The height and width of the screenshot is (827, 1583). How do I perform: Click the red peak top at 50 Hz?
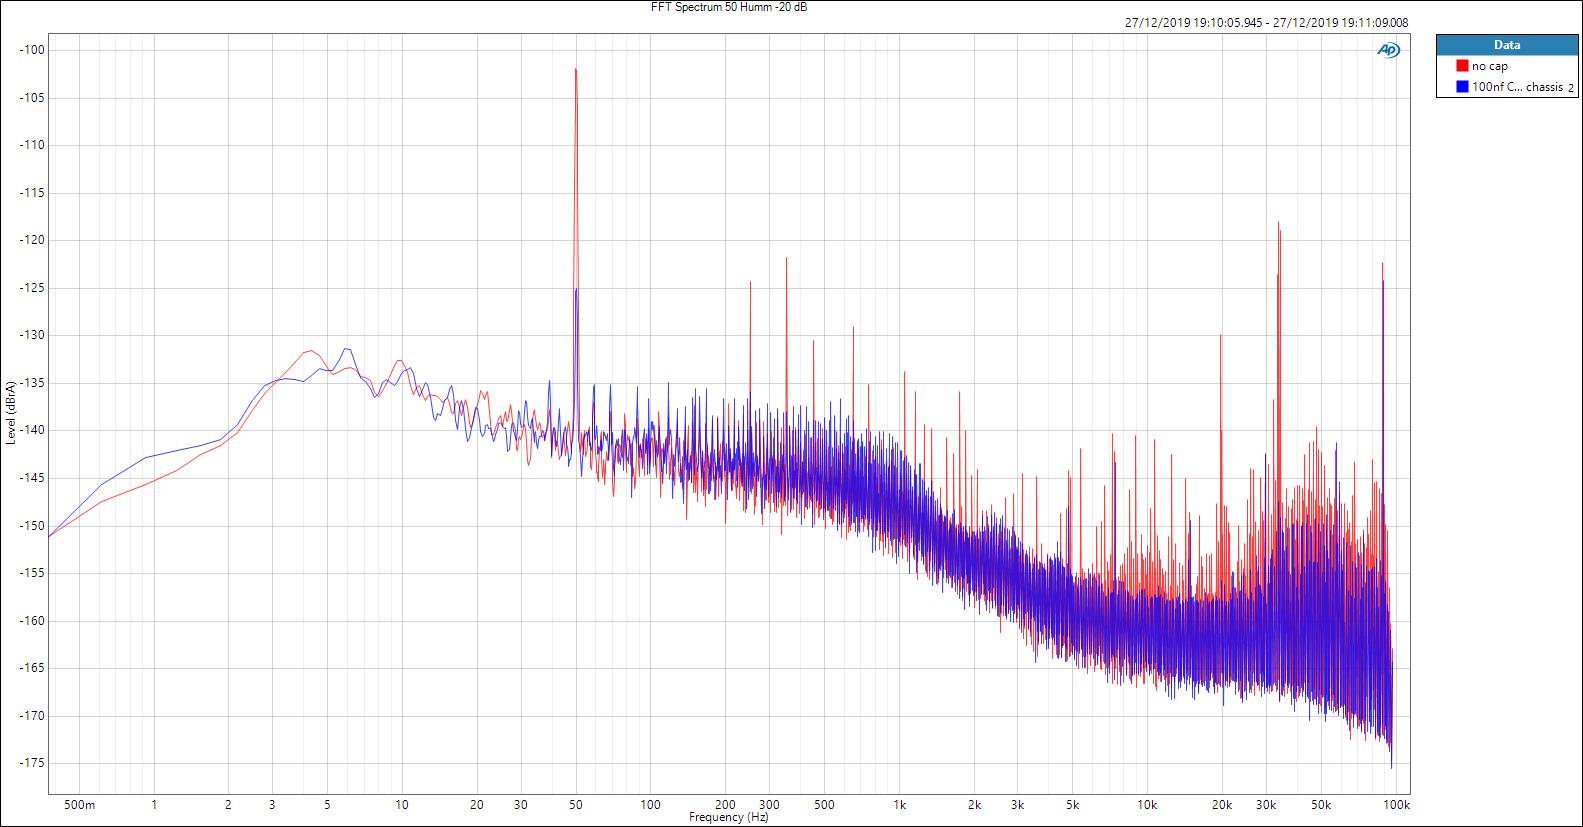pos(576,70)
